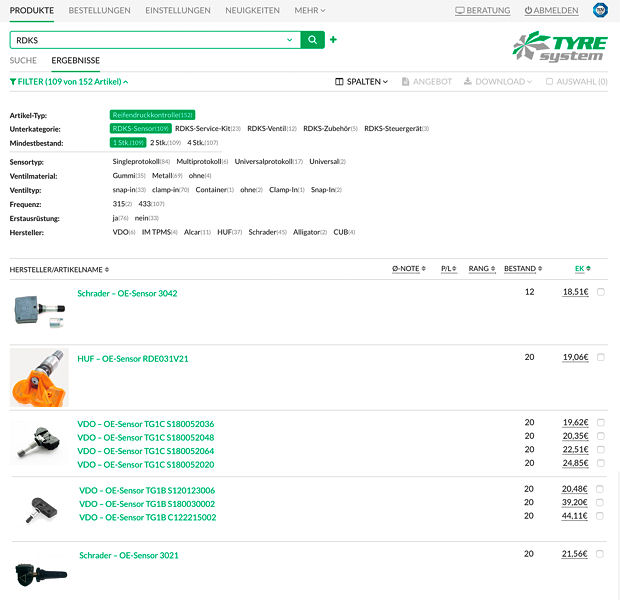Tick checkbox for VDO TG1B S120123006

coord(599,489)
